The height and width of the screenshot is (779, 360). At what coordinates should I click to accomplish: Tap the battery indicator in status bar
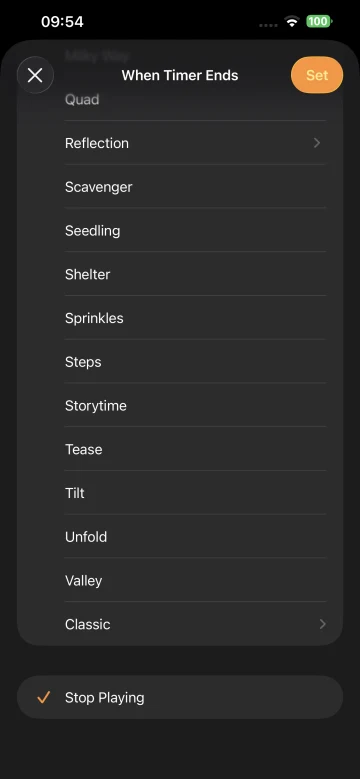(x=319, y=21)
